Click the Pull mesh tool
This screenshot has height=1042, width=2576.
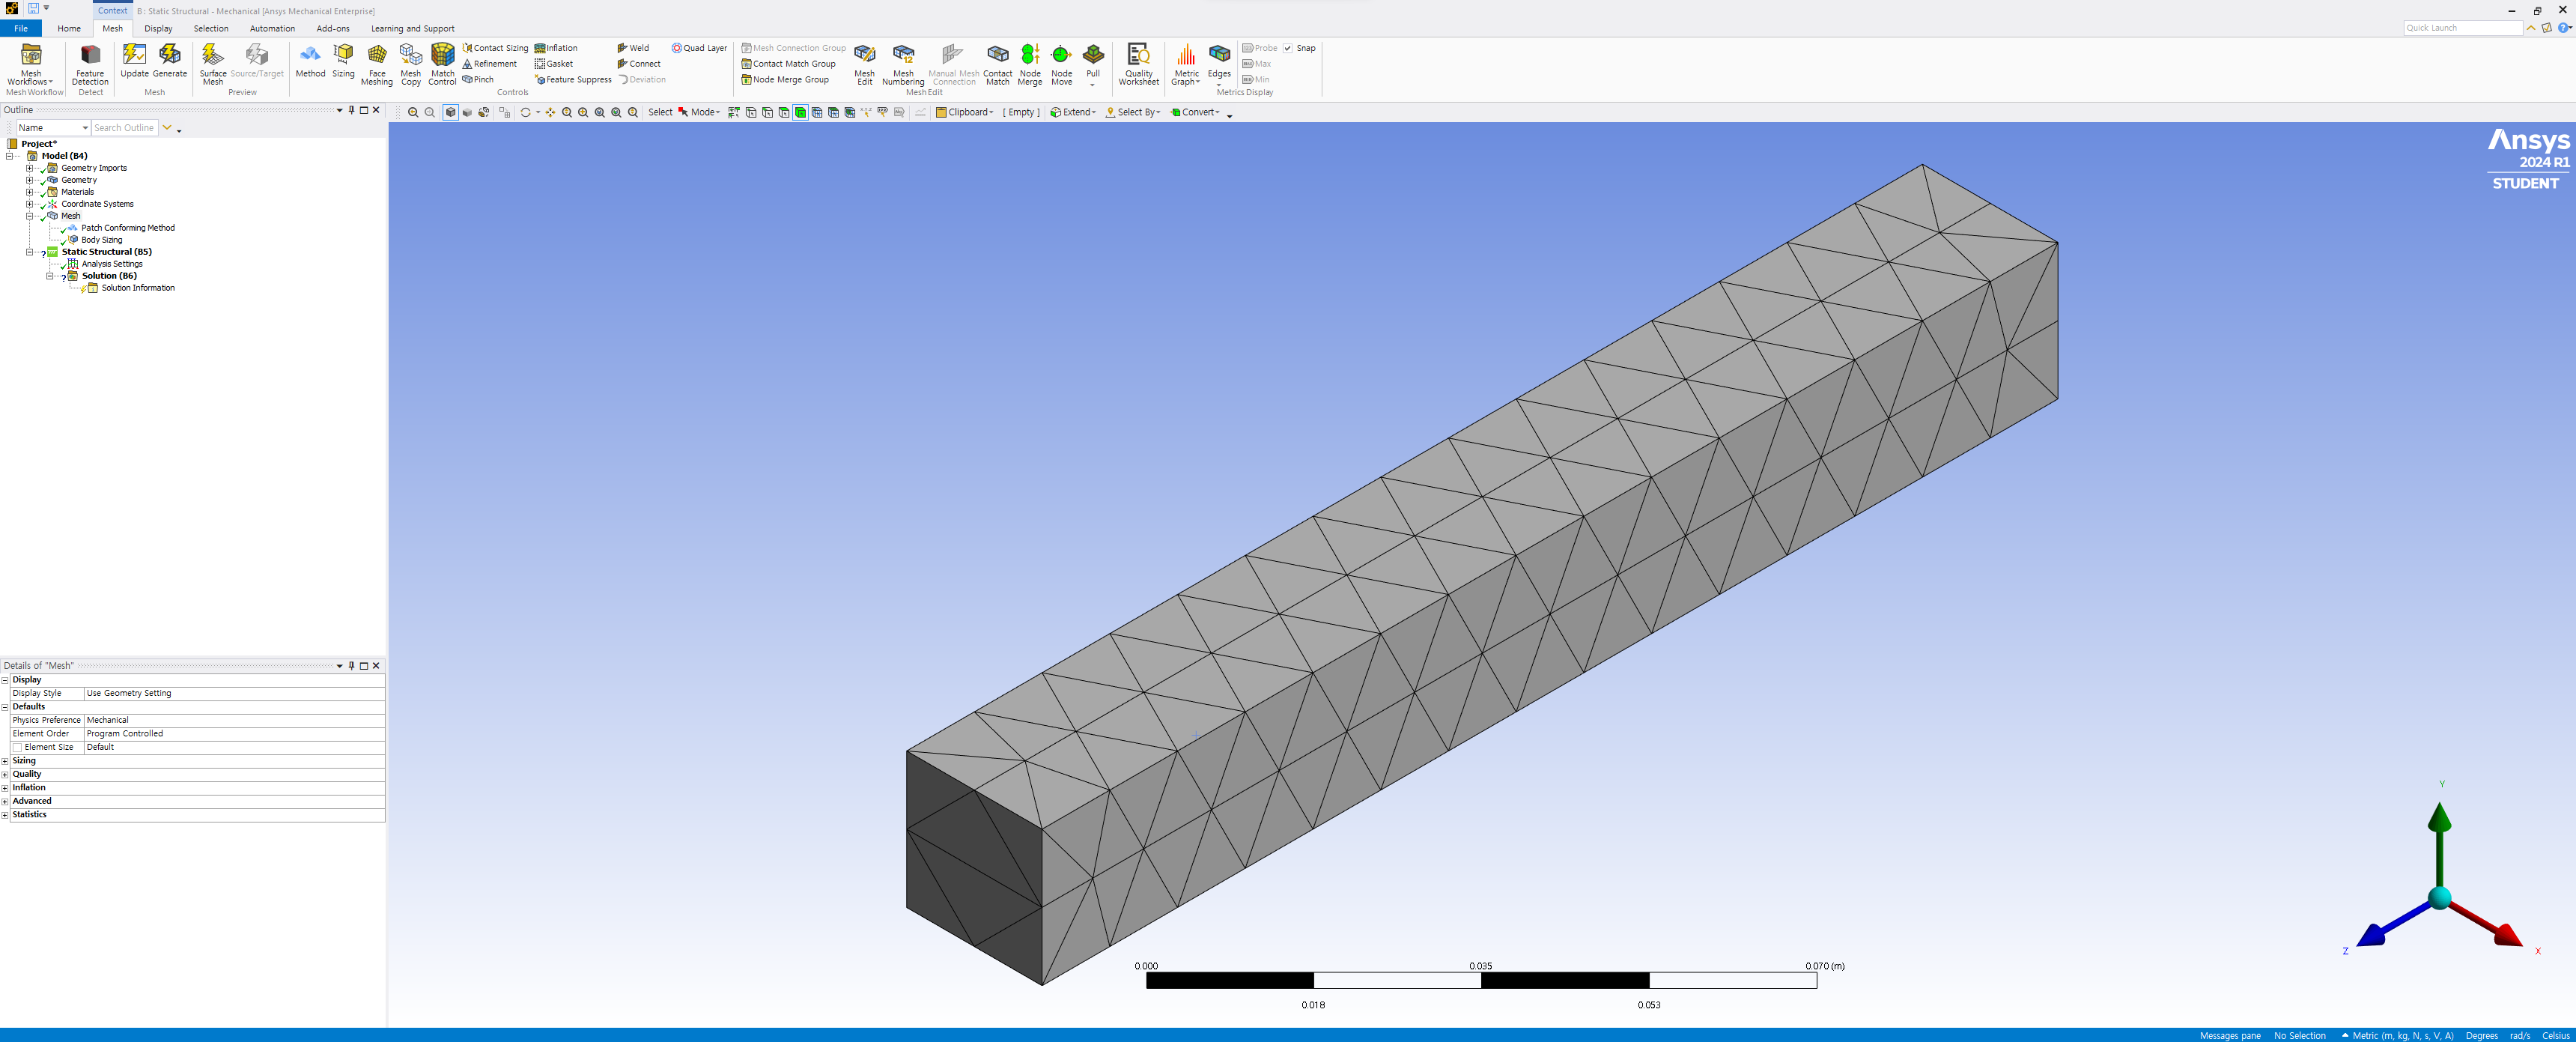pos(1093,65)
